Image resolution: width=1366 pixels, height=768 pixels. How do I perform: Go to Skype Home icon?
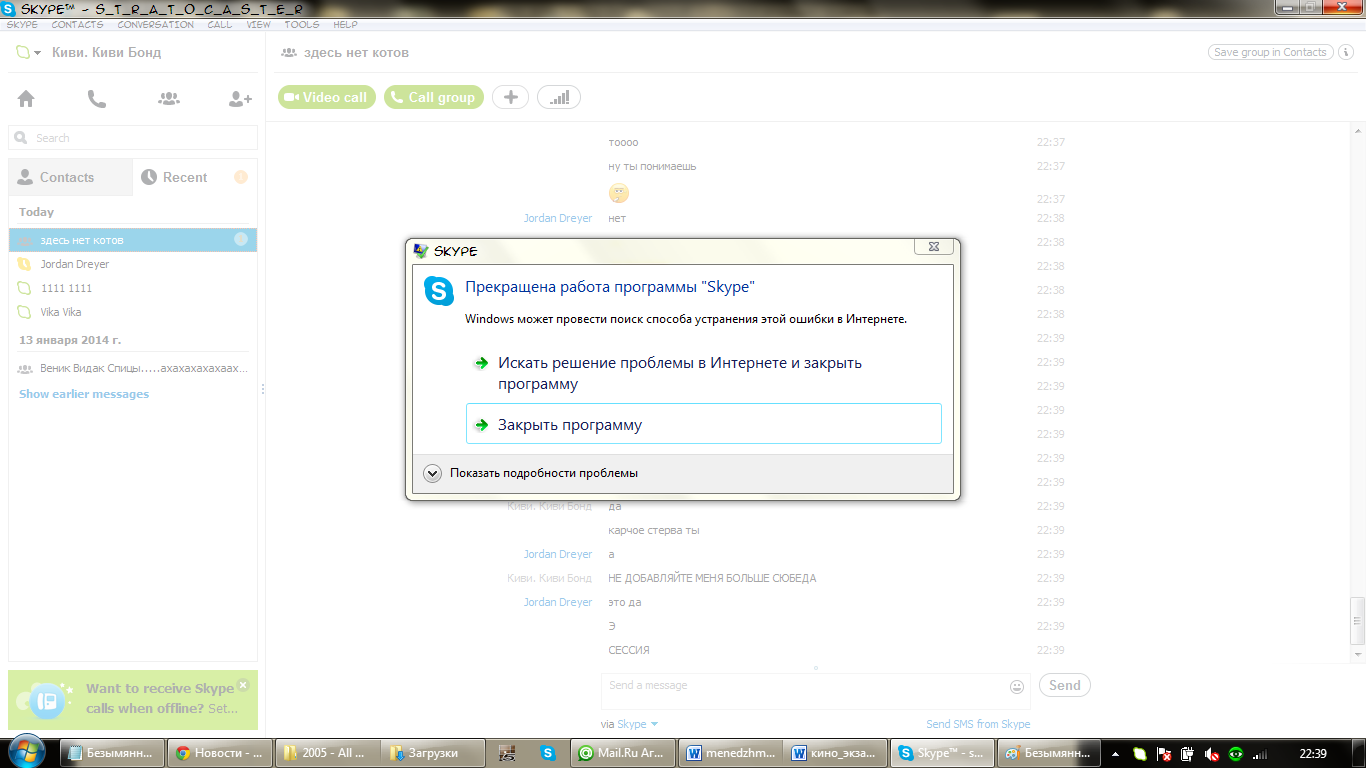[x=26, y=98]
